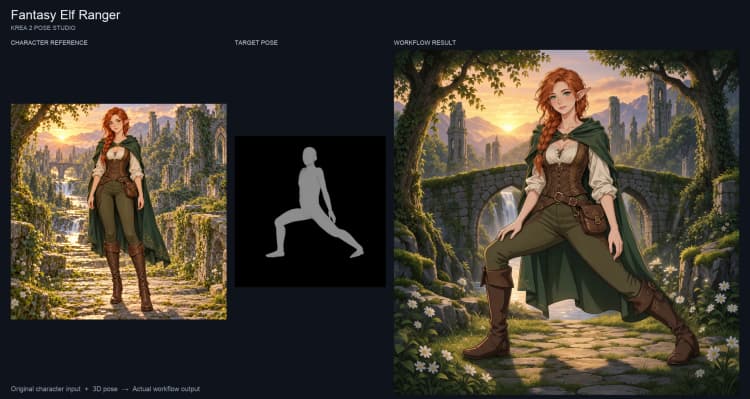Click the 'KREA 2 POSE STUDIO' subtitle
Screen dimensions: 750x399
(43, 28)
